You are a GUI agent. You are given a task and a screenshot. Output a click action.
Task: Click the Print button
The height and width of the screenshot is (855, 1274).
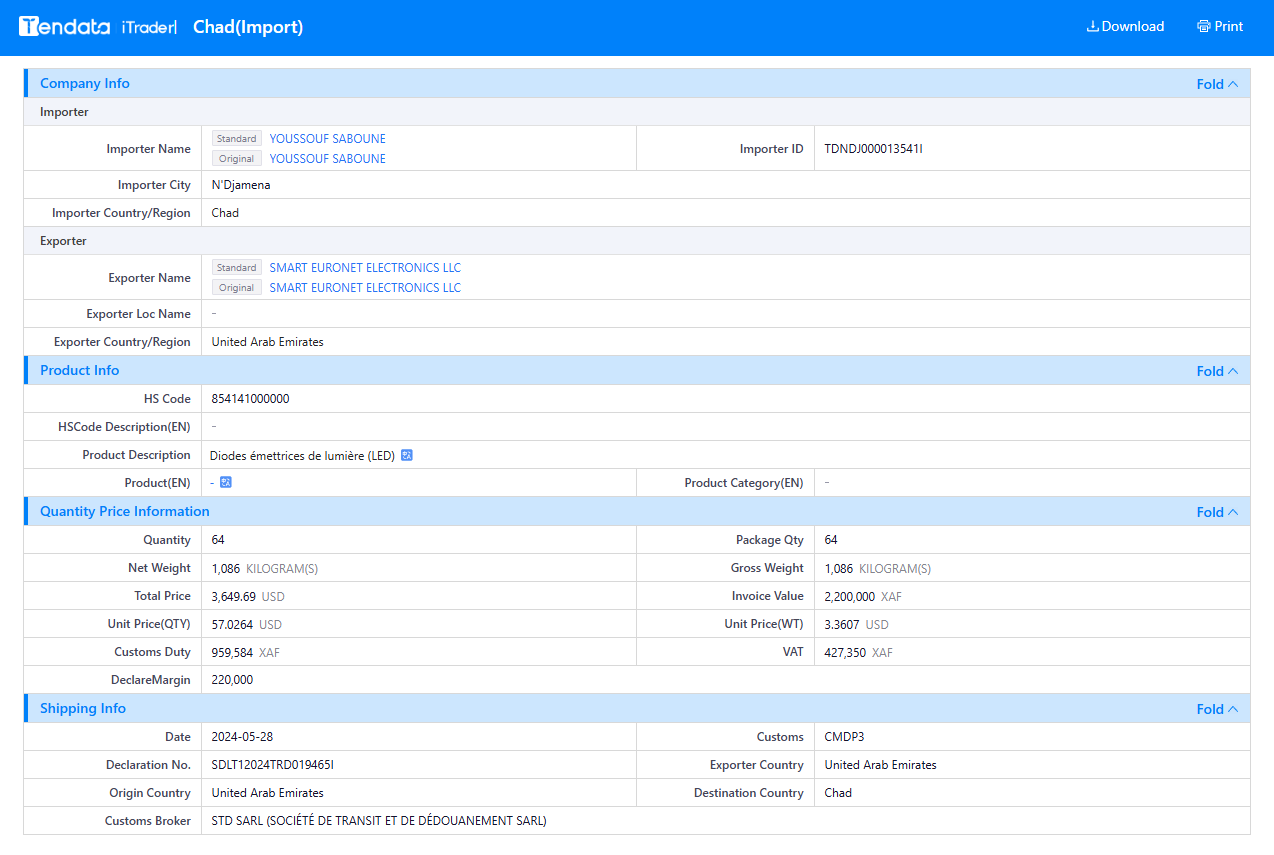tap(1220, 27)
